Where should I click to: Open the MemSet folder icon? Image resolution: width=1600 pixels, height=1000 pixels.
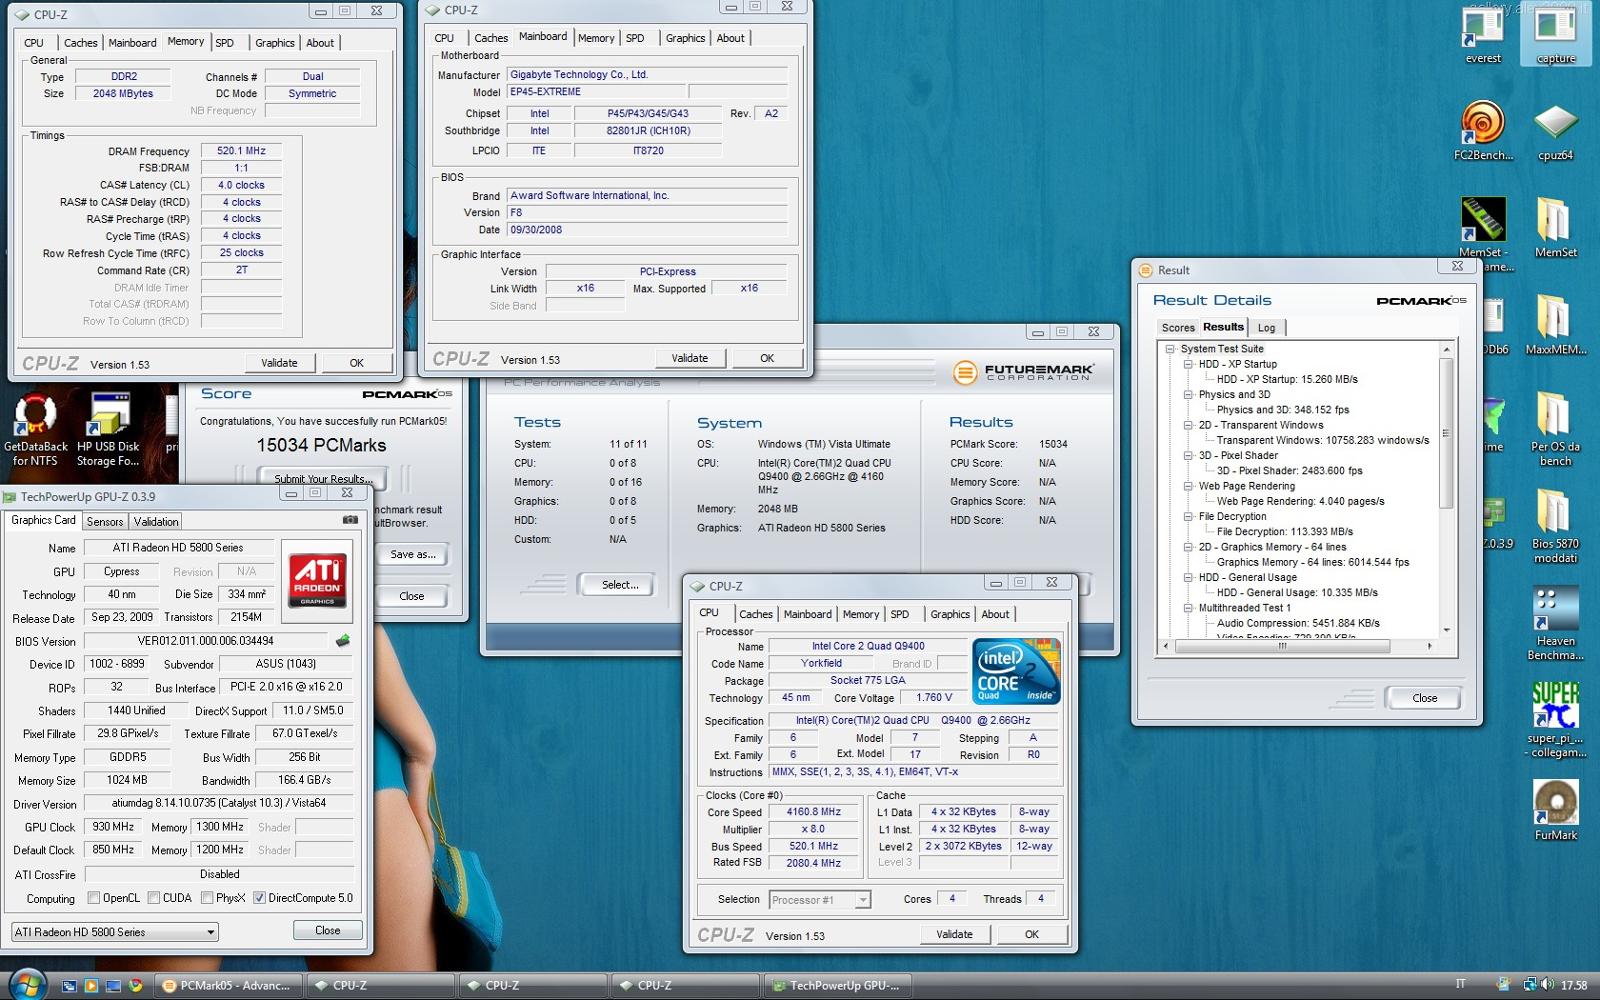pos(1555,226)
